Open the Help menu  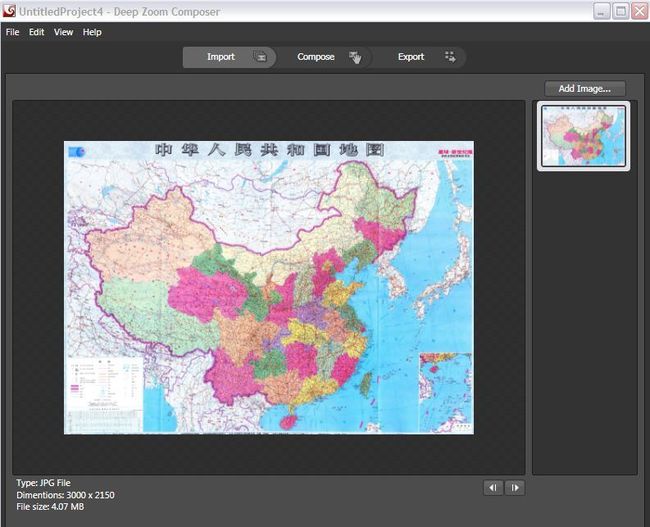tap(92, 32)
